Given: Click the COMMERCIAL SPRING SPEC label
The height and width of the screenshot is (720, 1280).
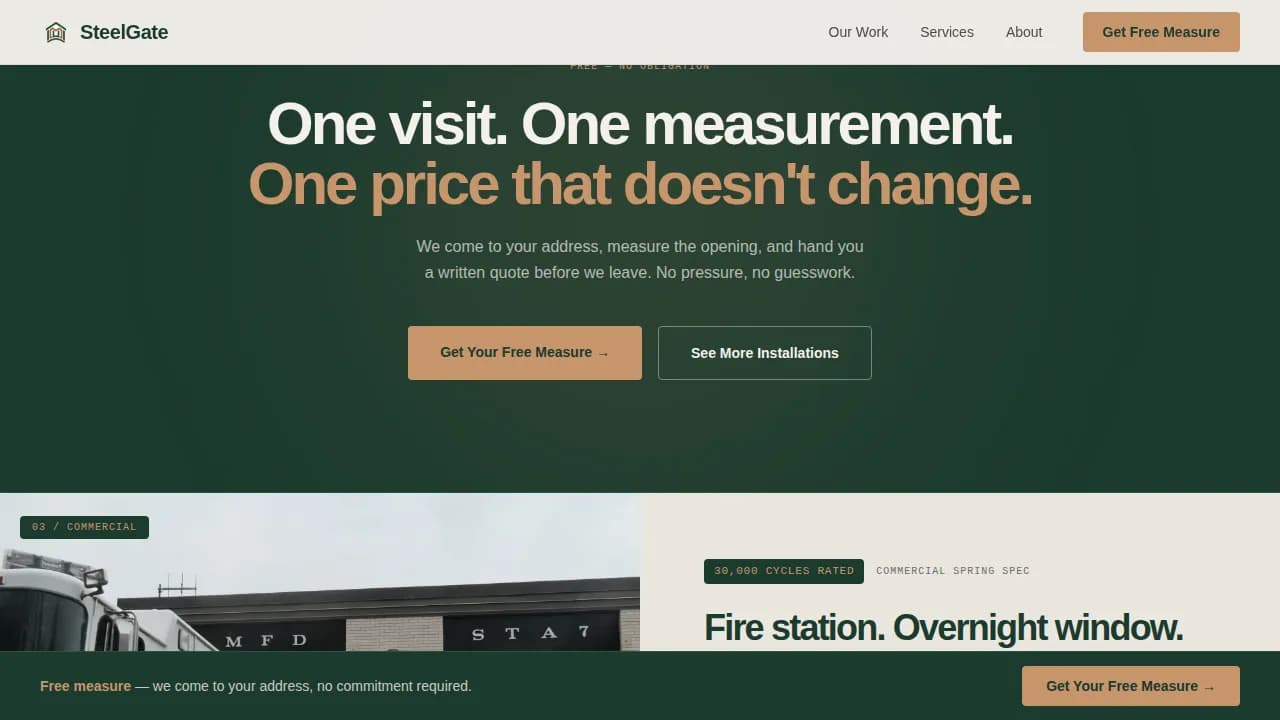Looking at the screenshot, I should tap(952, 570).
